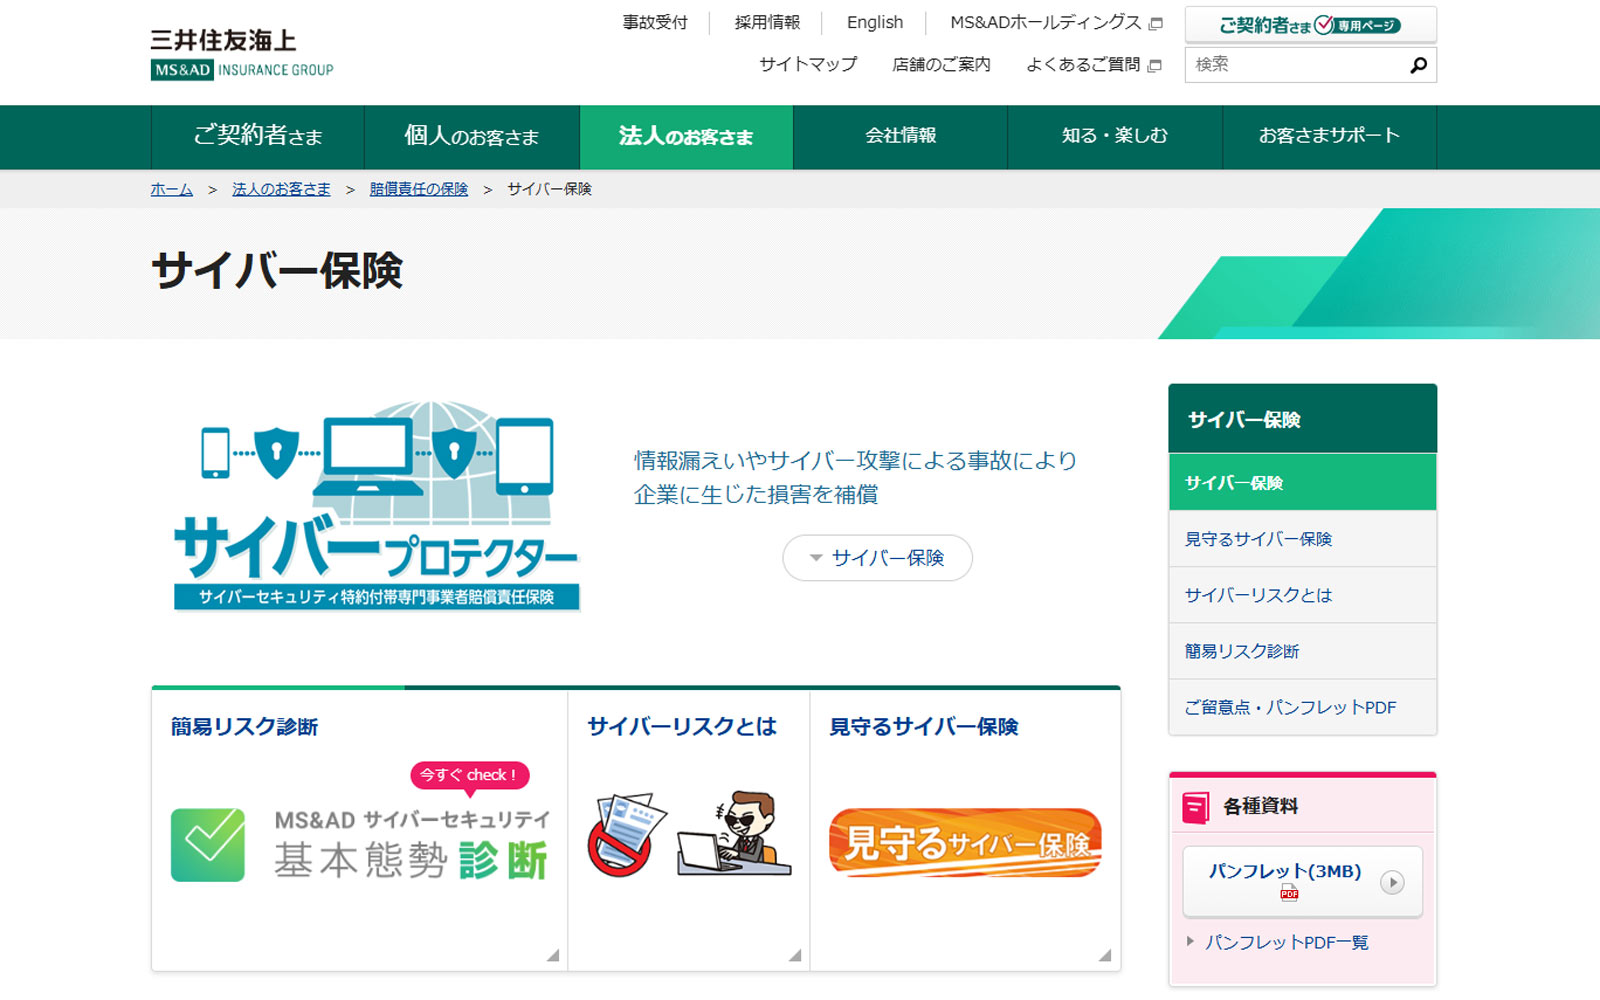Viewport: 1600px width, 1000px height.
Task: Click the サイバー保険 anchor dropdown button
Action: tap(877, 558)
